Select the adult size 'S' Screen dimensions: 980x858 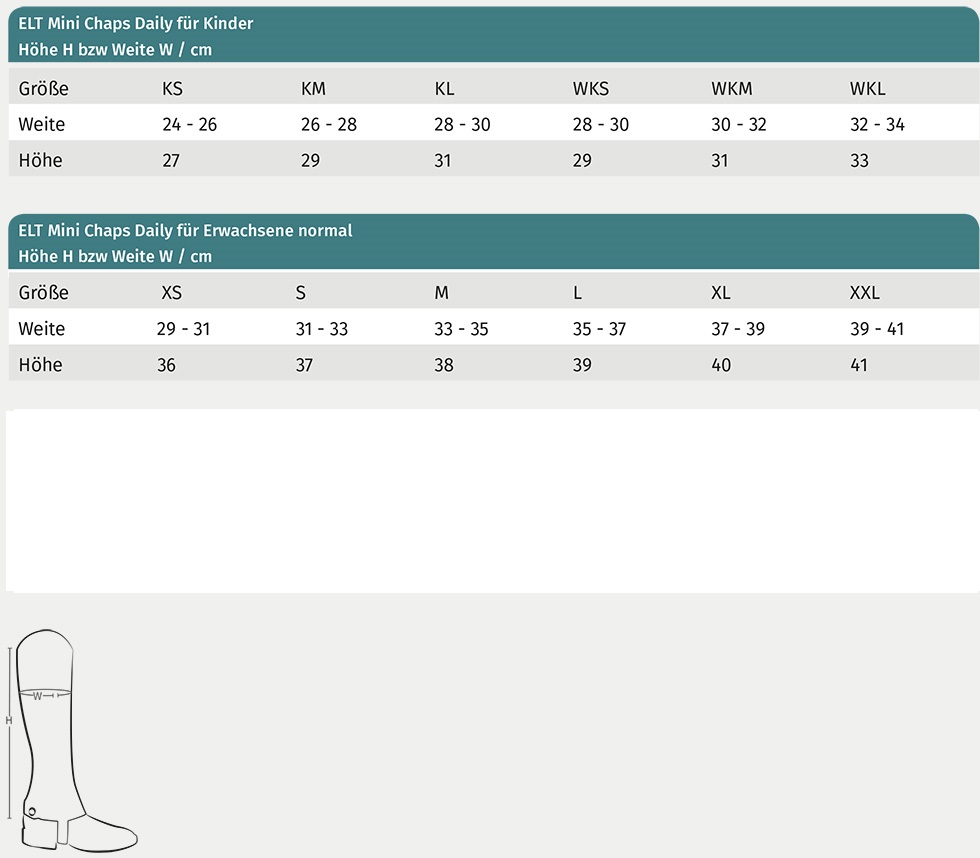click(x=301, y=292)
